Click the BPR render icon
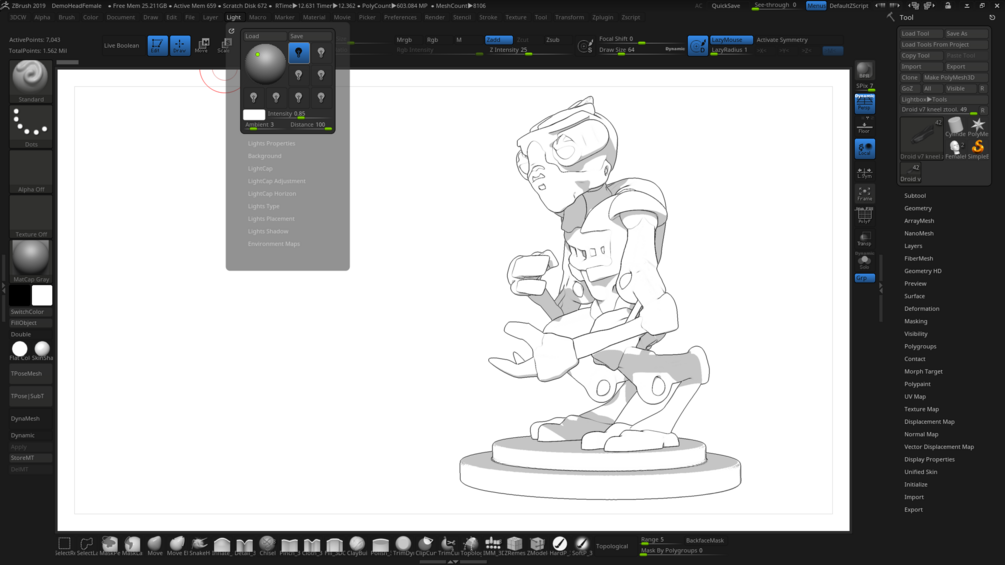 pyautogui.click(x=865, y=71)
